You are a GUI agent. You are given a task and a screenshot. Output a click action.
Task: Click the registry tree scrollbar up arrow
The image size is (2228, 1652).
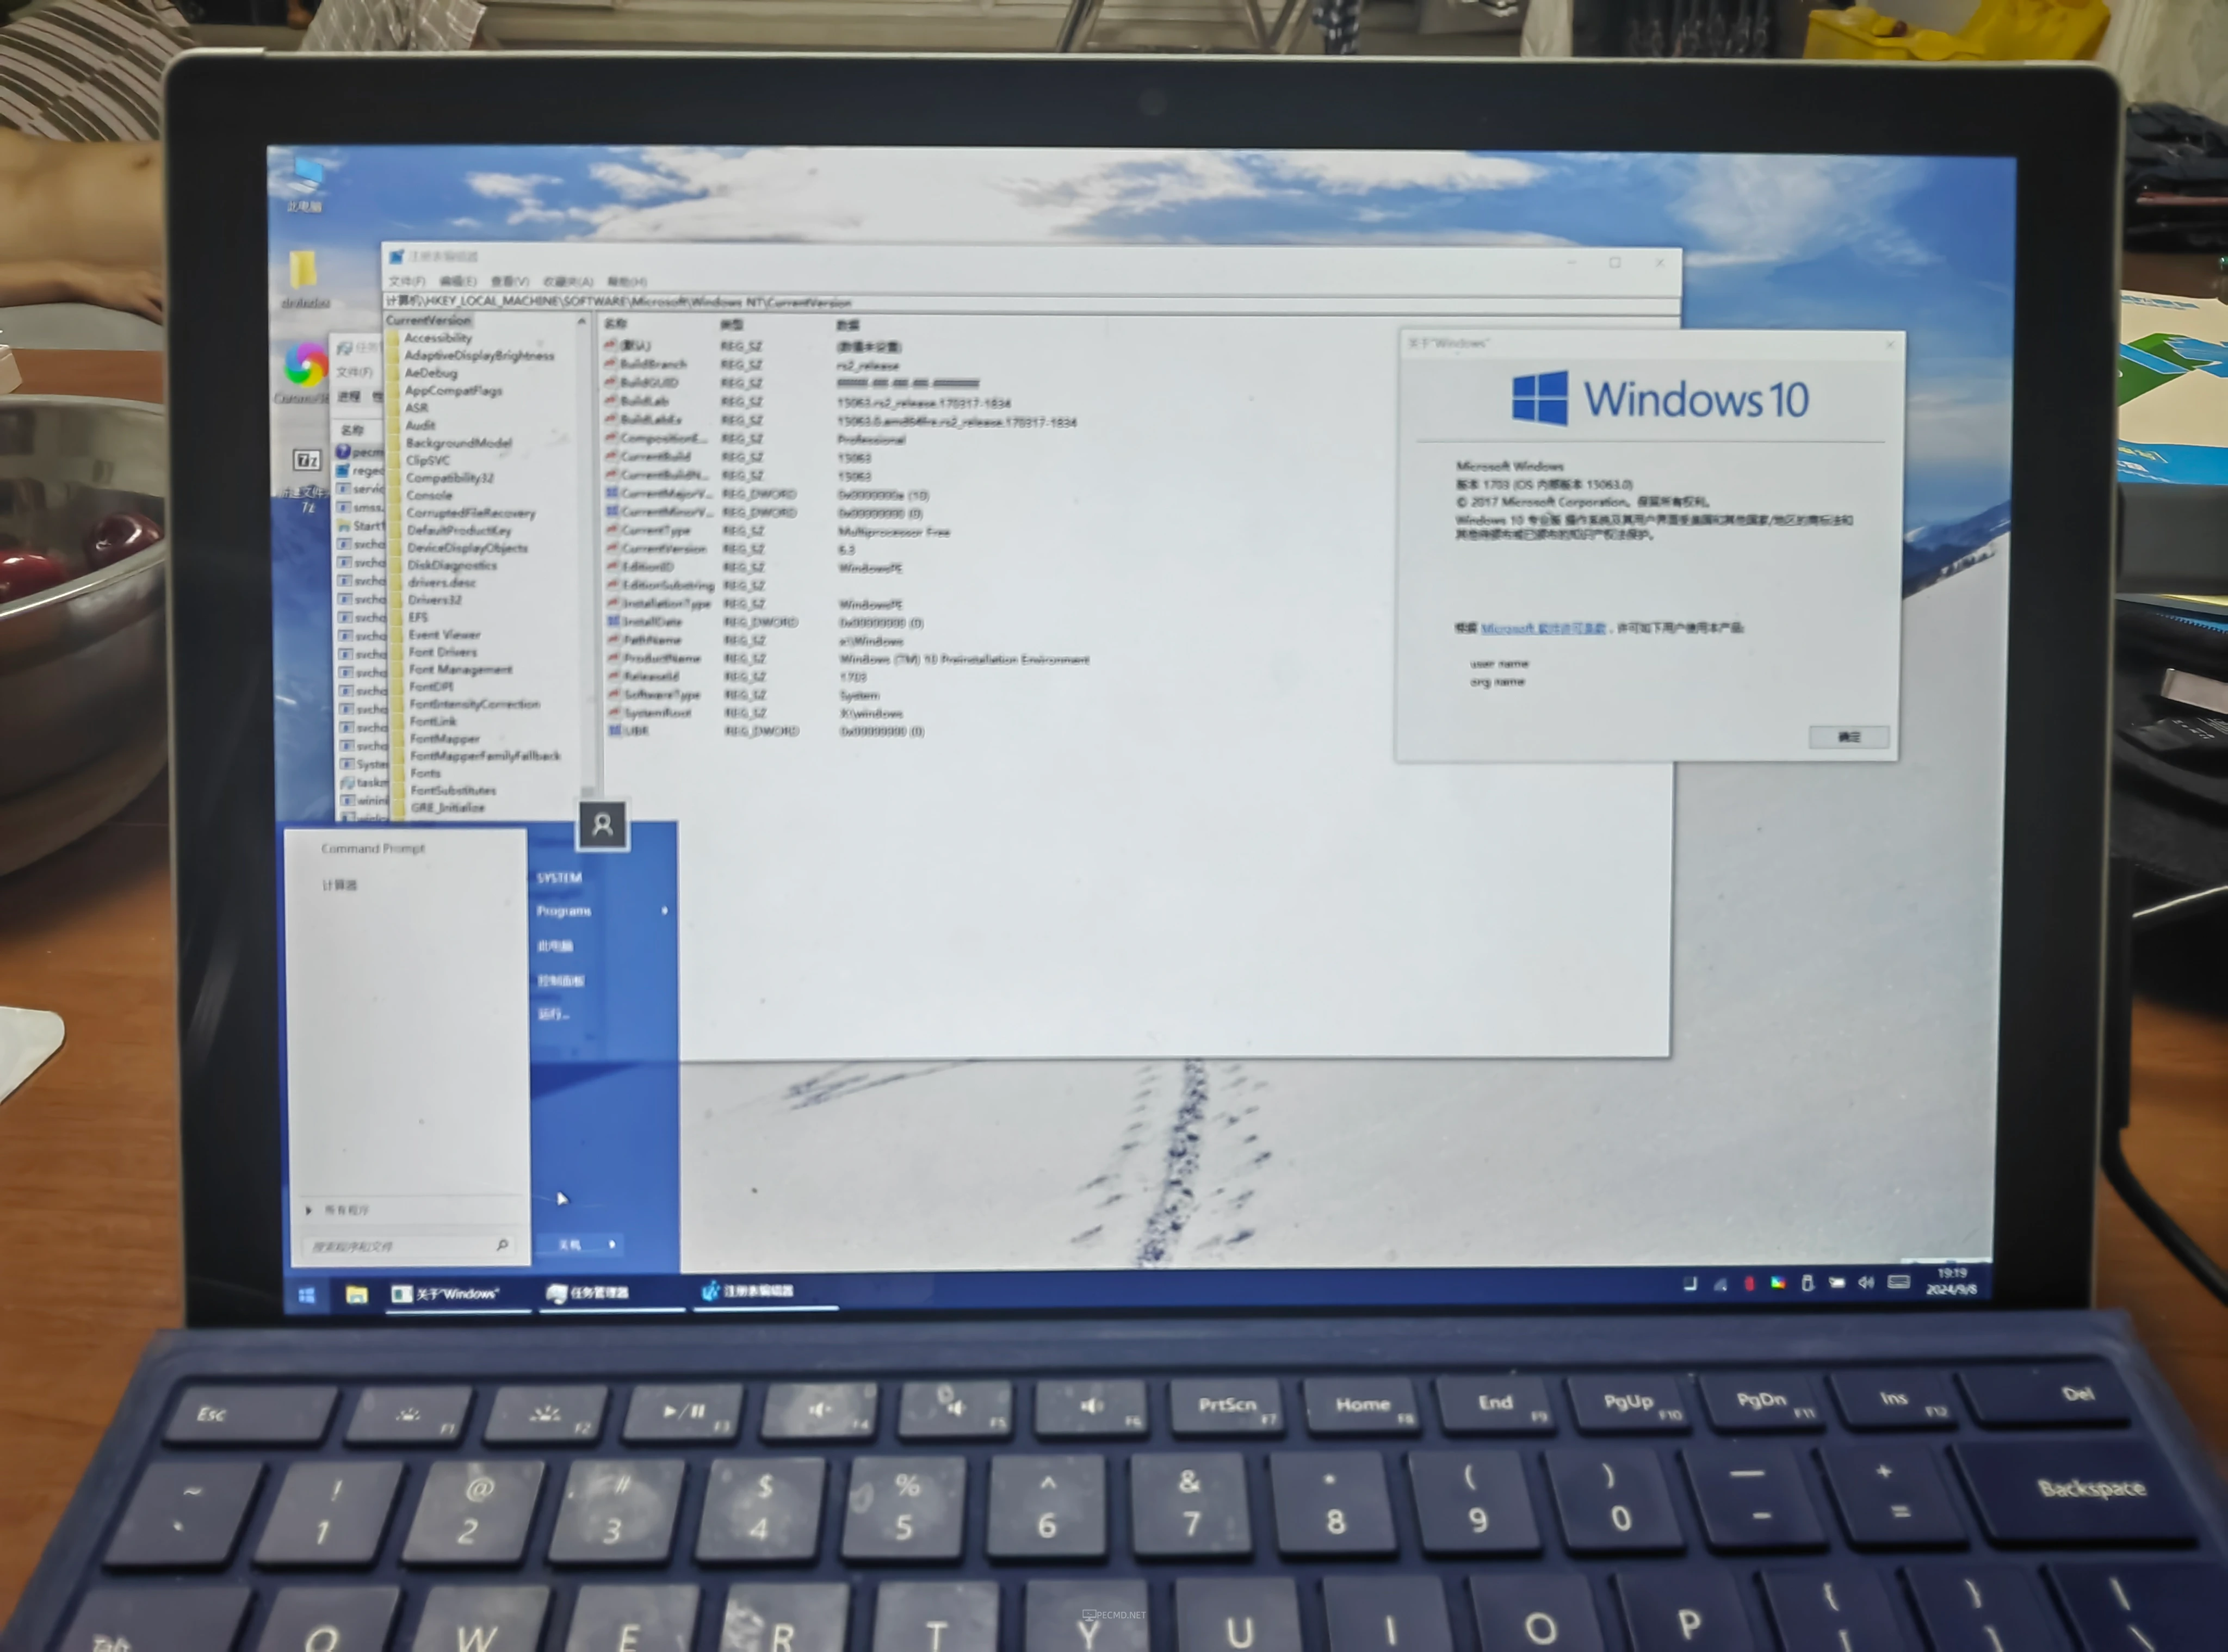(x=582, y=323)
